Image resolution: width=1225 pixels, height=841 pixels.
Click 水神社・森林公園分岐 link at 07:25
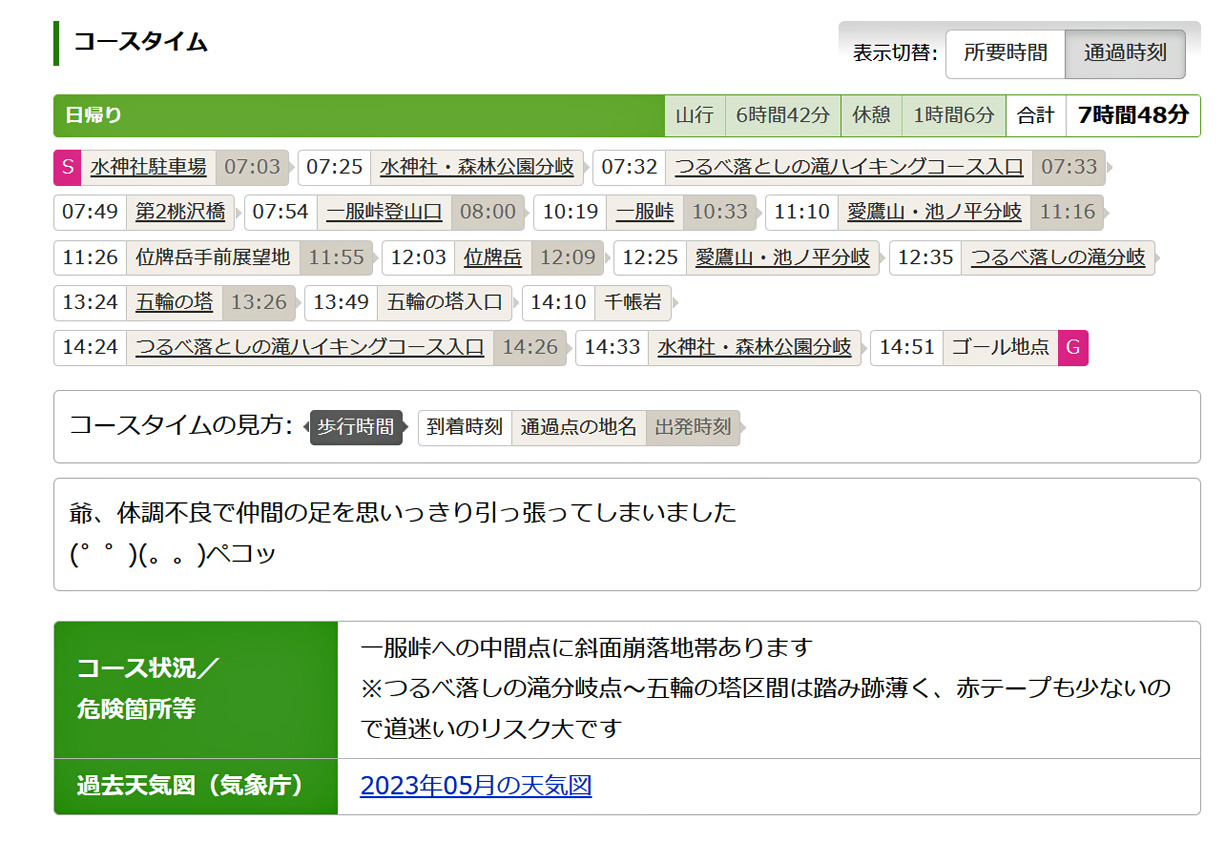pos(477,167)
